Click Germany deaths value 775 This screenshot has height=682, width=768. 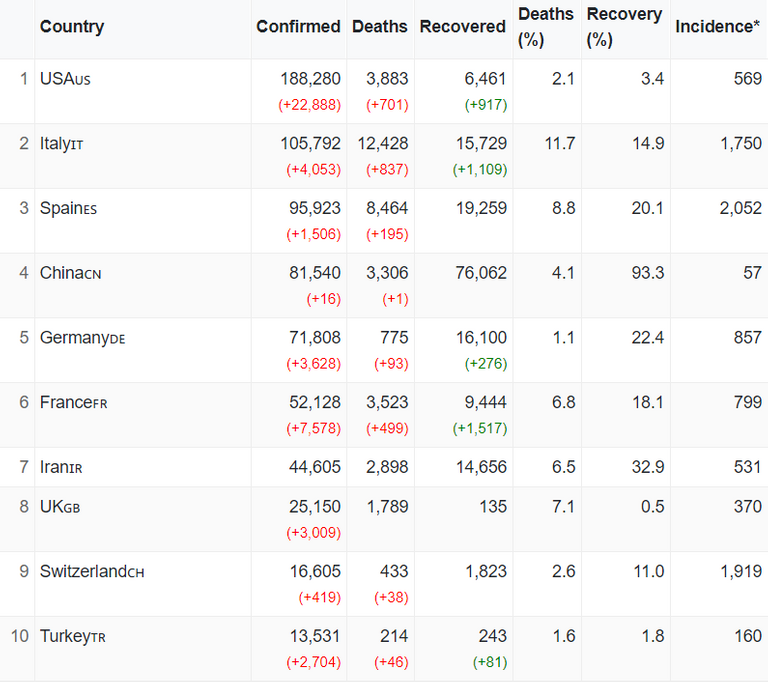pyautogui.click(x=394, y=338)
